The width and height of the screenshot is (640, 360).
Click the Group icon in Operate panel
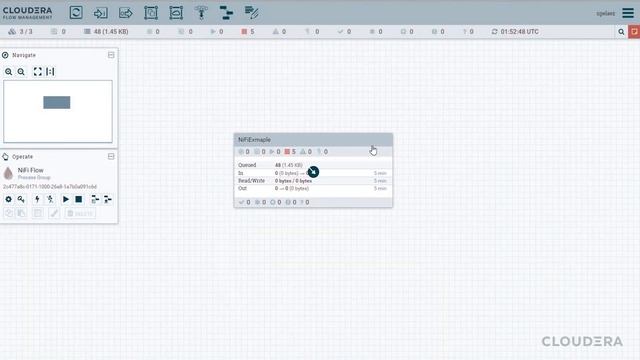37,213
